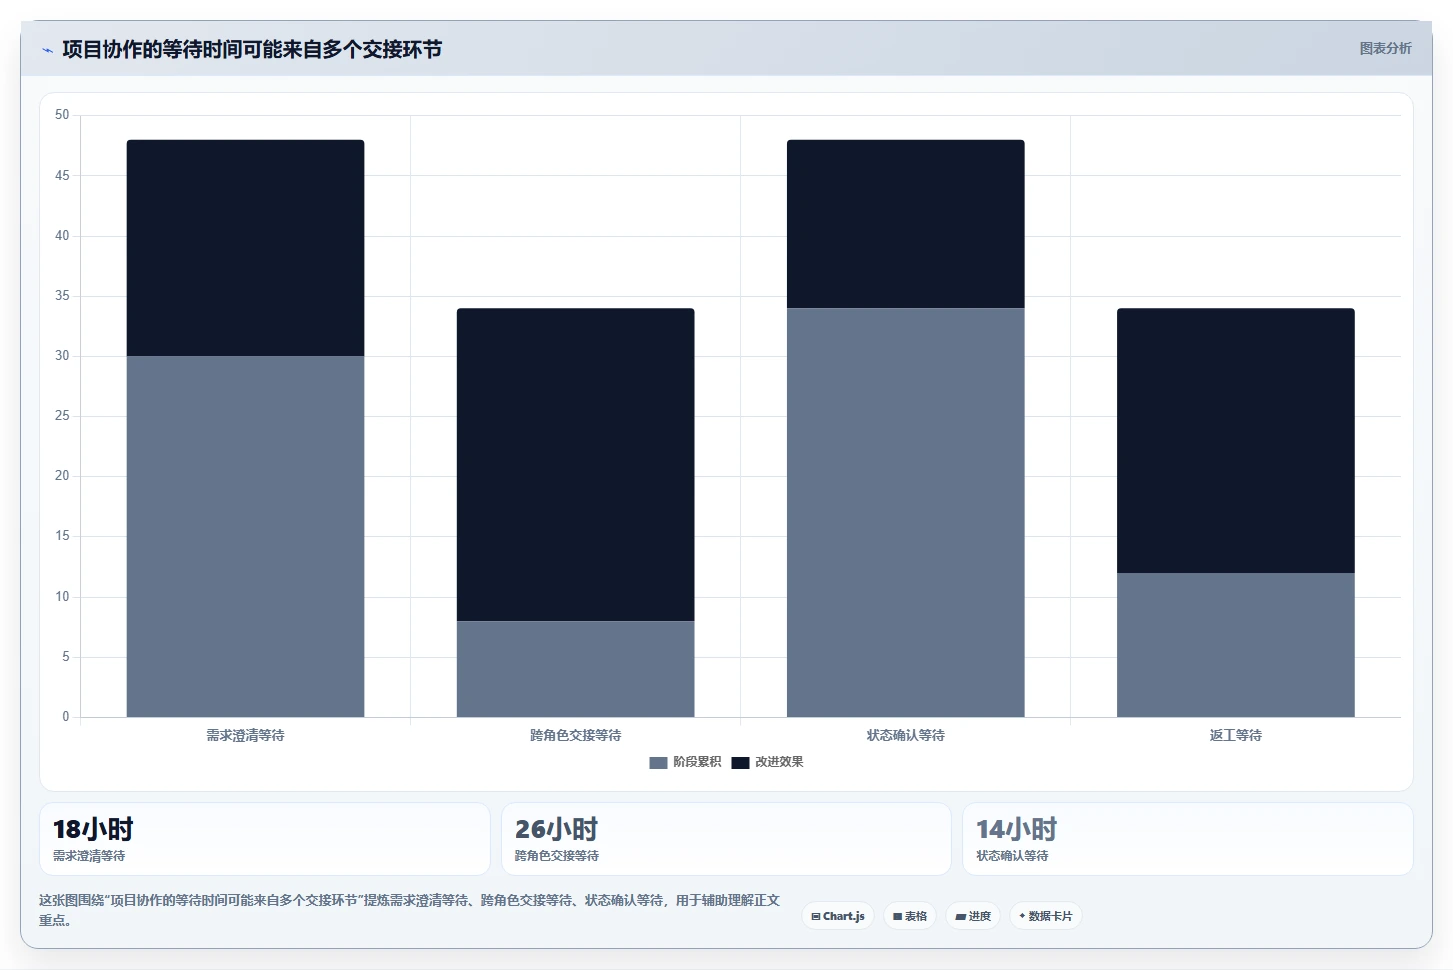Click the 跨角色交接等待 x-axis label

575,735
